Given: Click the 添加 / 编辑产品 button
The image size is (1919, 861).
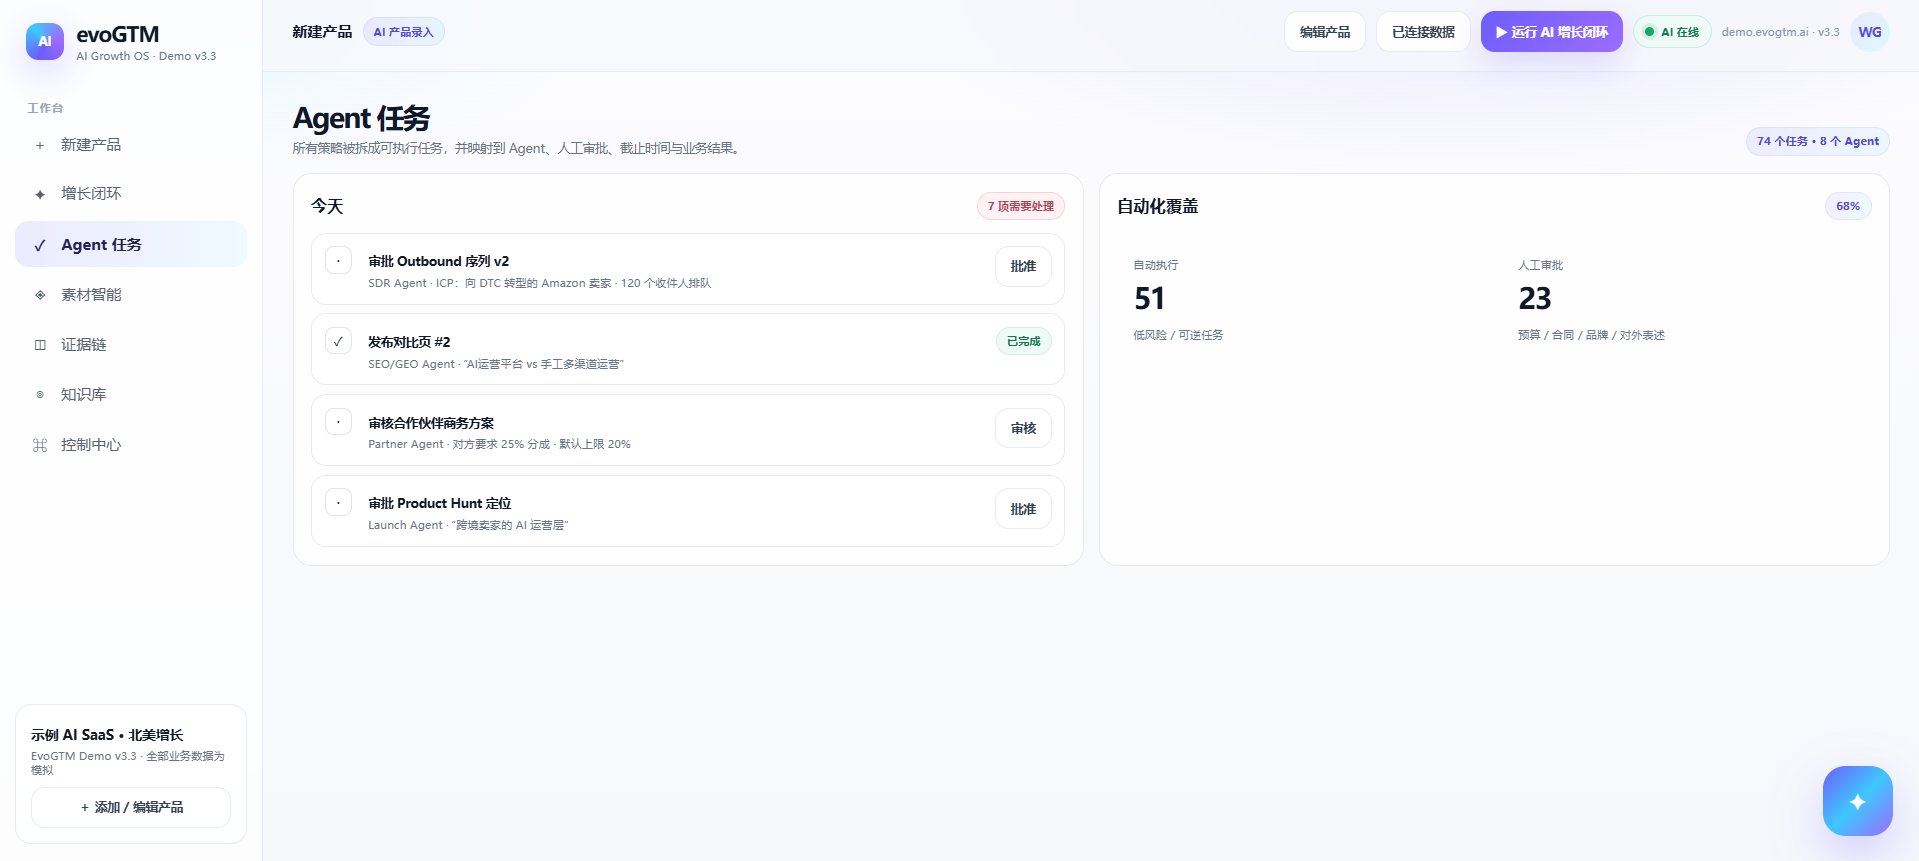Looking at the screenshot, I should pyautogui.click(x=131, y=807).
